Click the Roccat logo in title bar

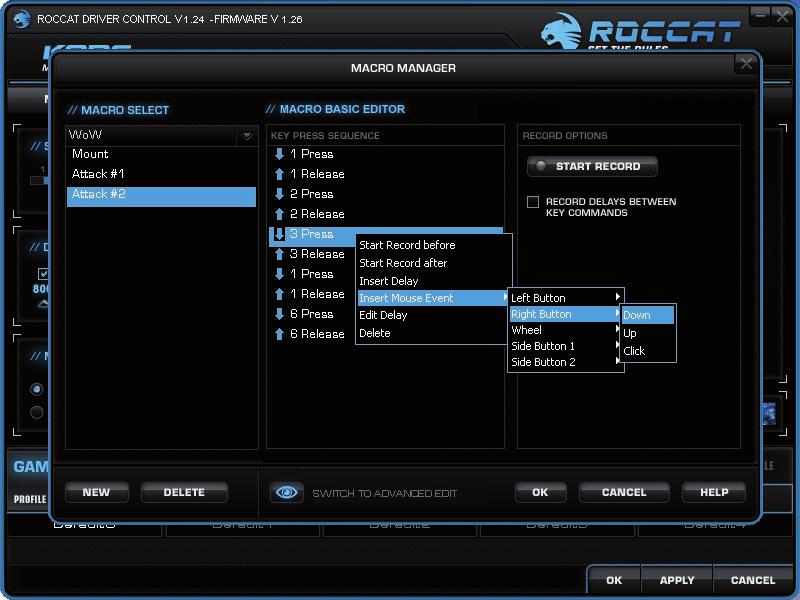click(x=22, y=19)
